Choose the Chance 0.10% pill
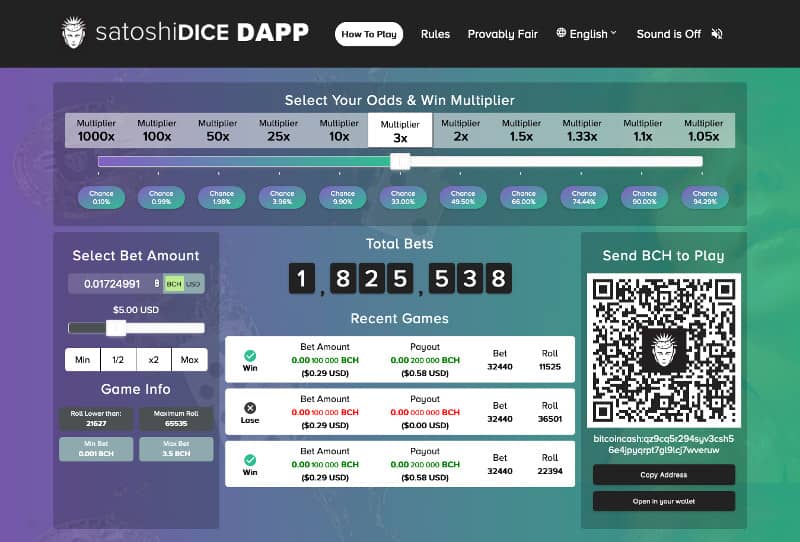 click(x=101, y=198)
